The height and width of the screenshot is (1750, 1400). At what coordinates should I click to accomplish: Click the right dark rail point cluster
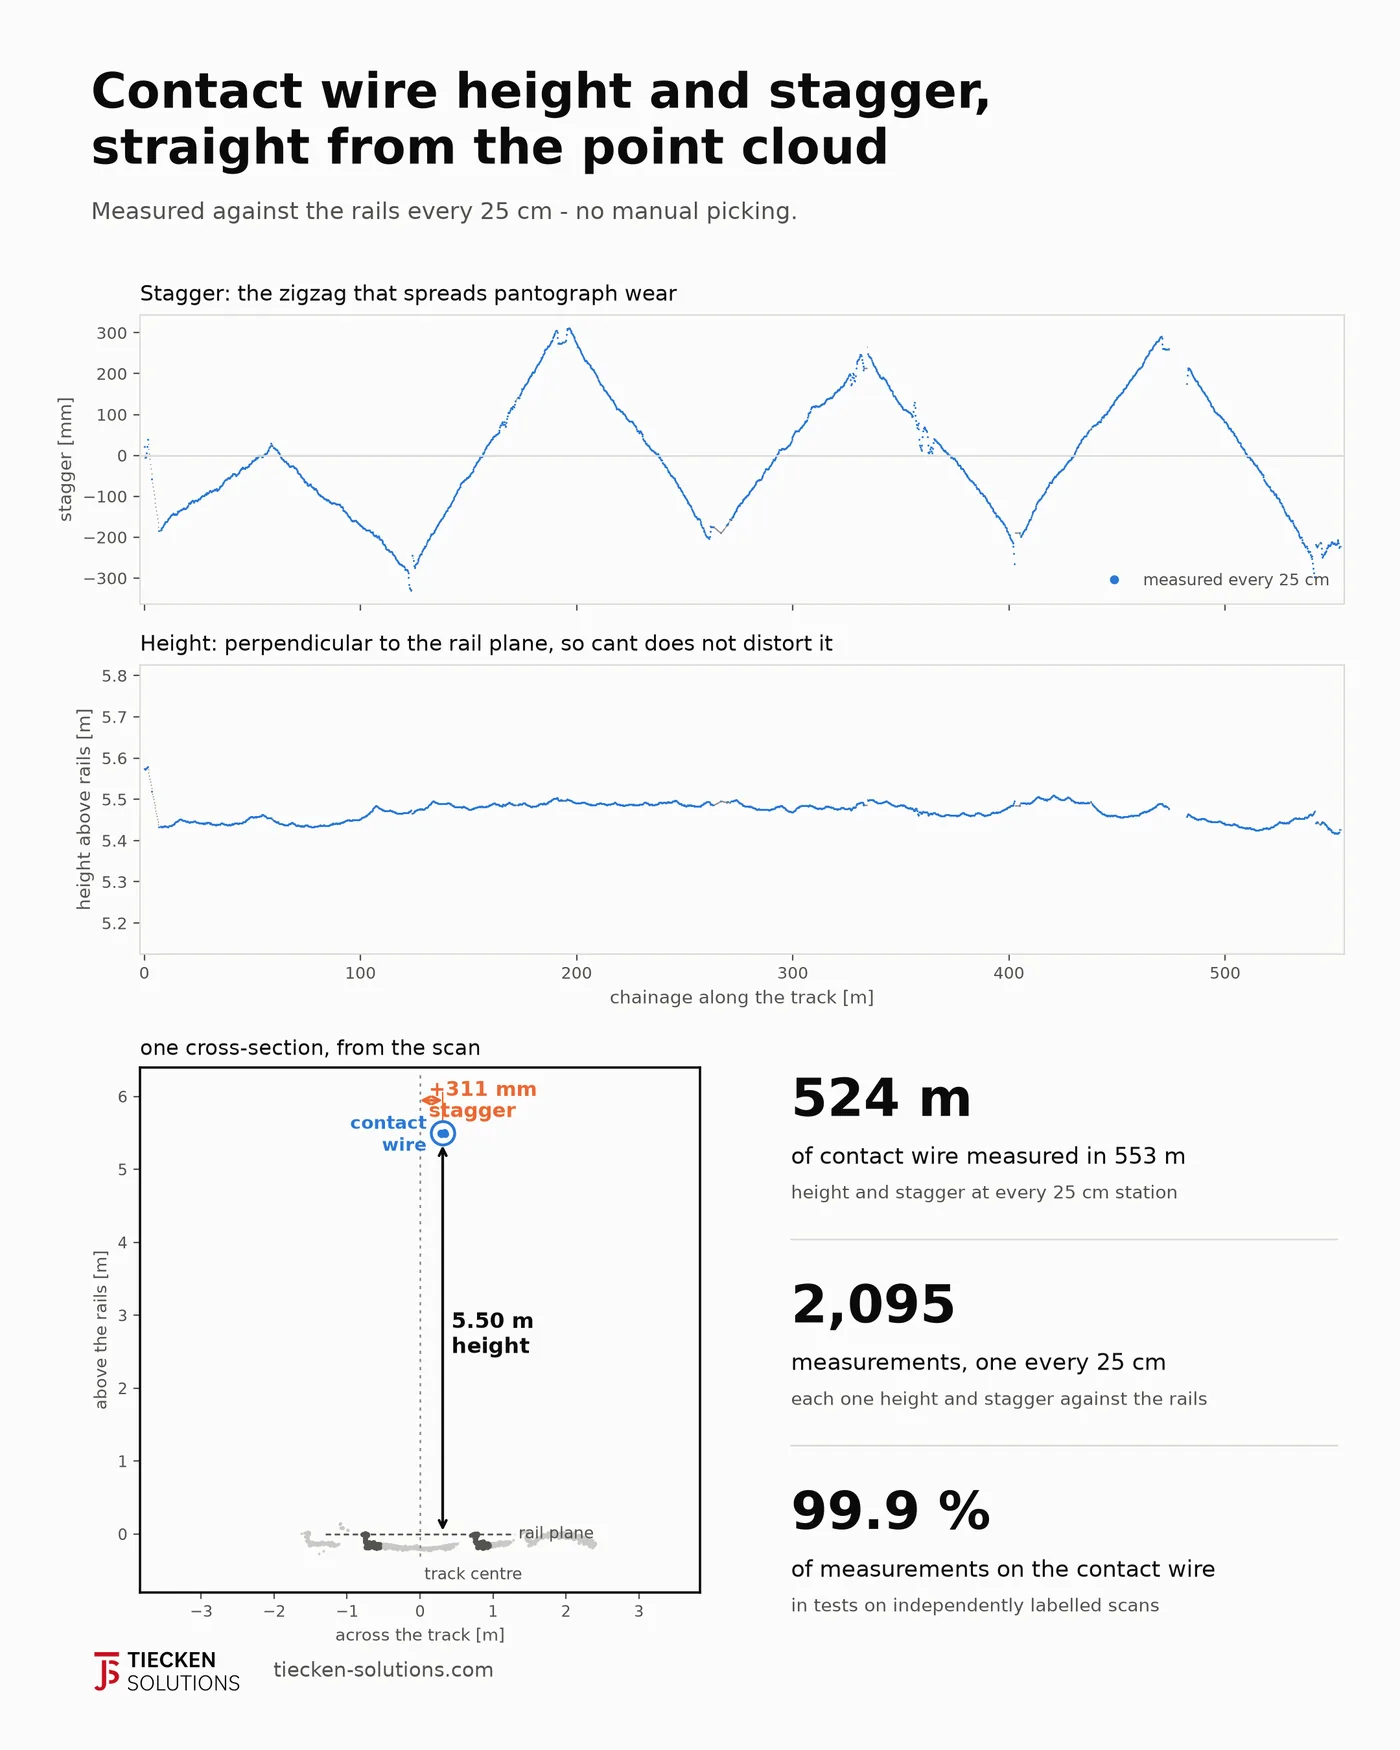tap(480, 1541)
